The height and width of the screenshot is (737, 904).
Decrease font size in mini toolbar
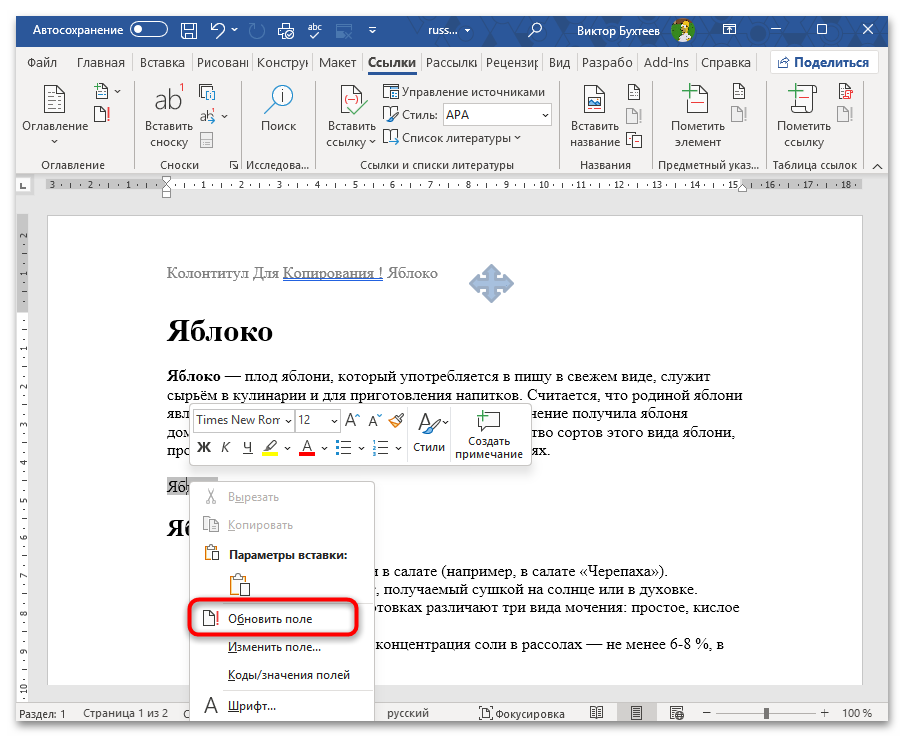pos(375,420)
